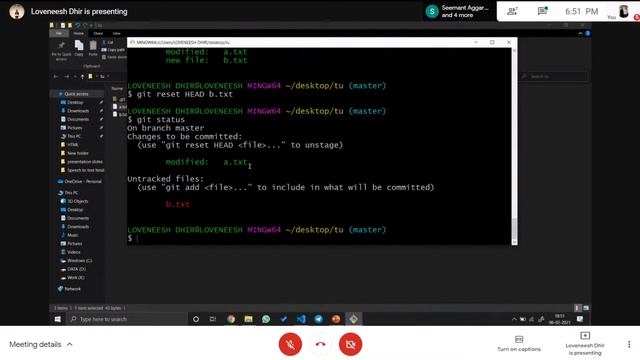Open Visual Studio Code from the taskbar
The width and height of the screenshot is (640, 360).
(x=301, y=319)
